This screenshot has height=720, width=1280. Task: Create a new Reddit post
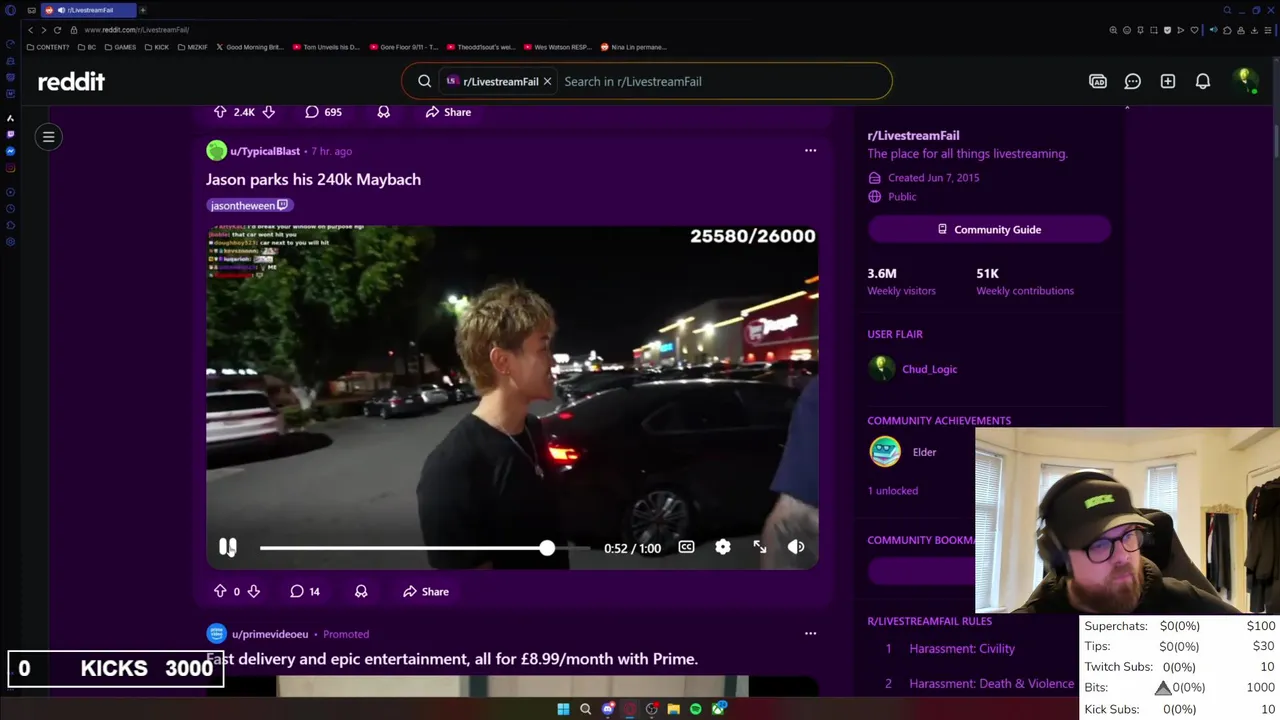1168,81
